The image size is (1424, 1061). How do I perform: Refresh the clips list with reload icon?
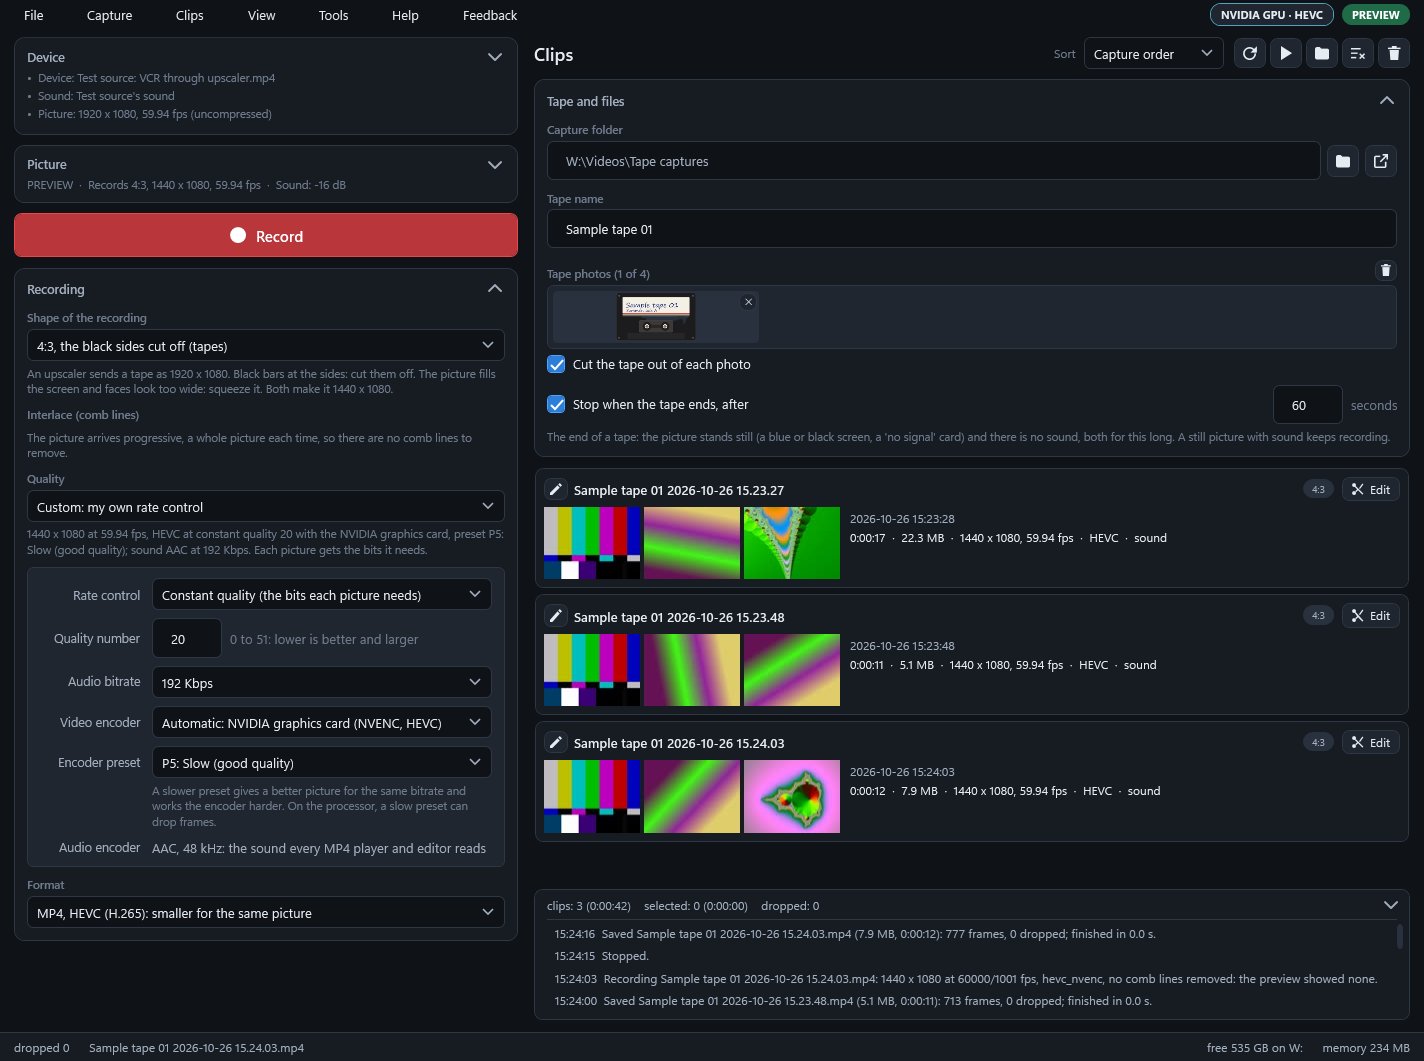1250,54
